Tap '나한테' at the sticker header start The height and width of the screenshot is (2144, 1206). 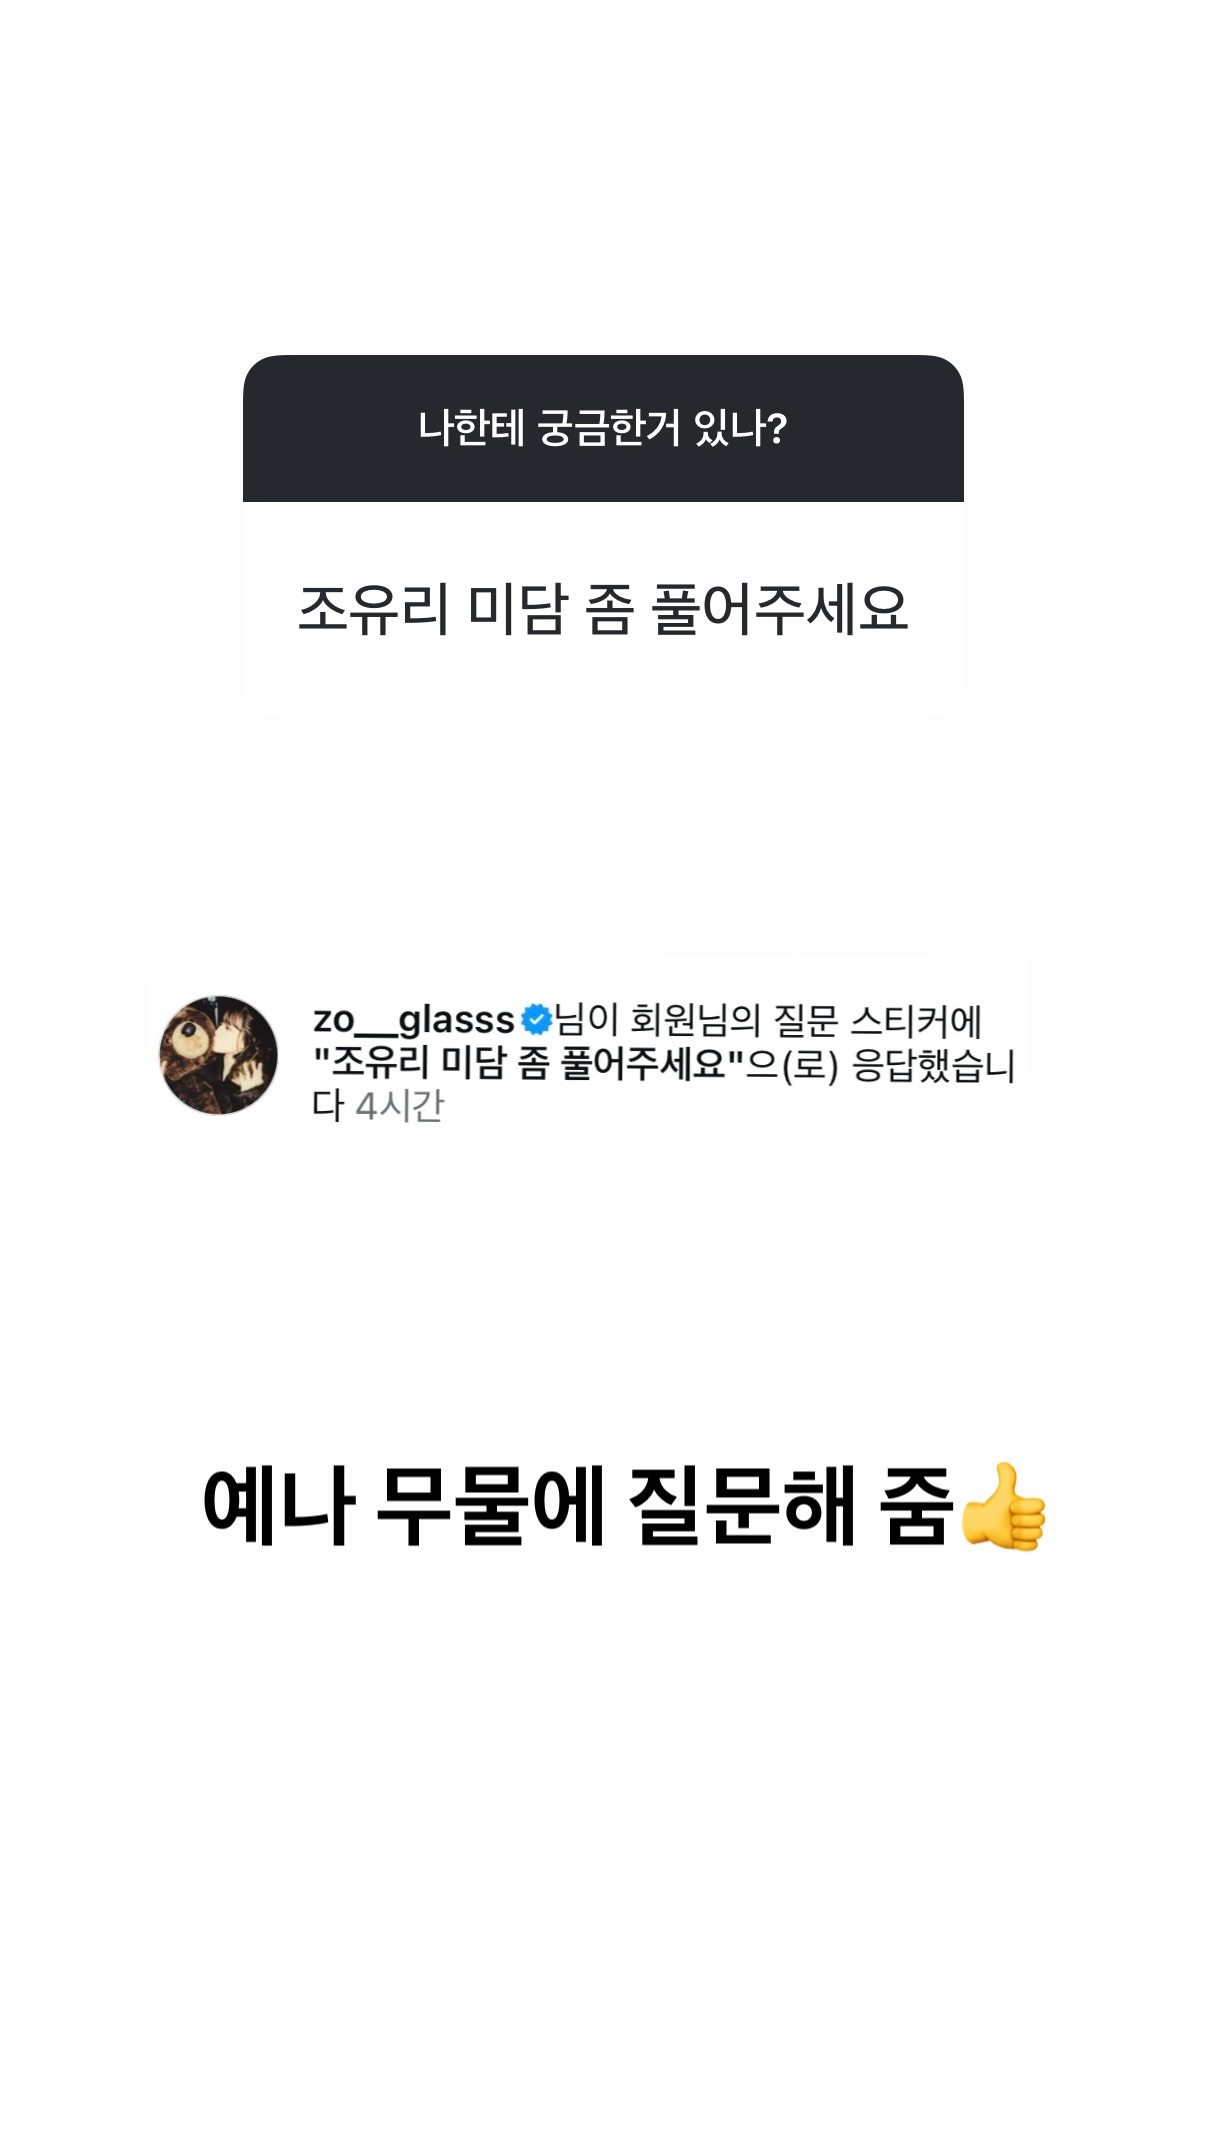[x=471, y=428]
